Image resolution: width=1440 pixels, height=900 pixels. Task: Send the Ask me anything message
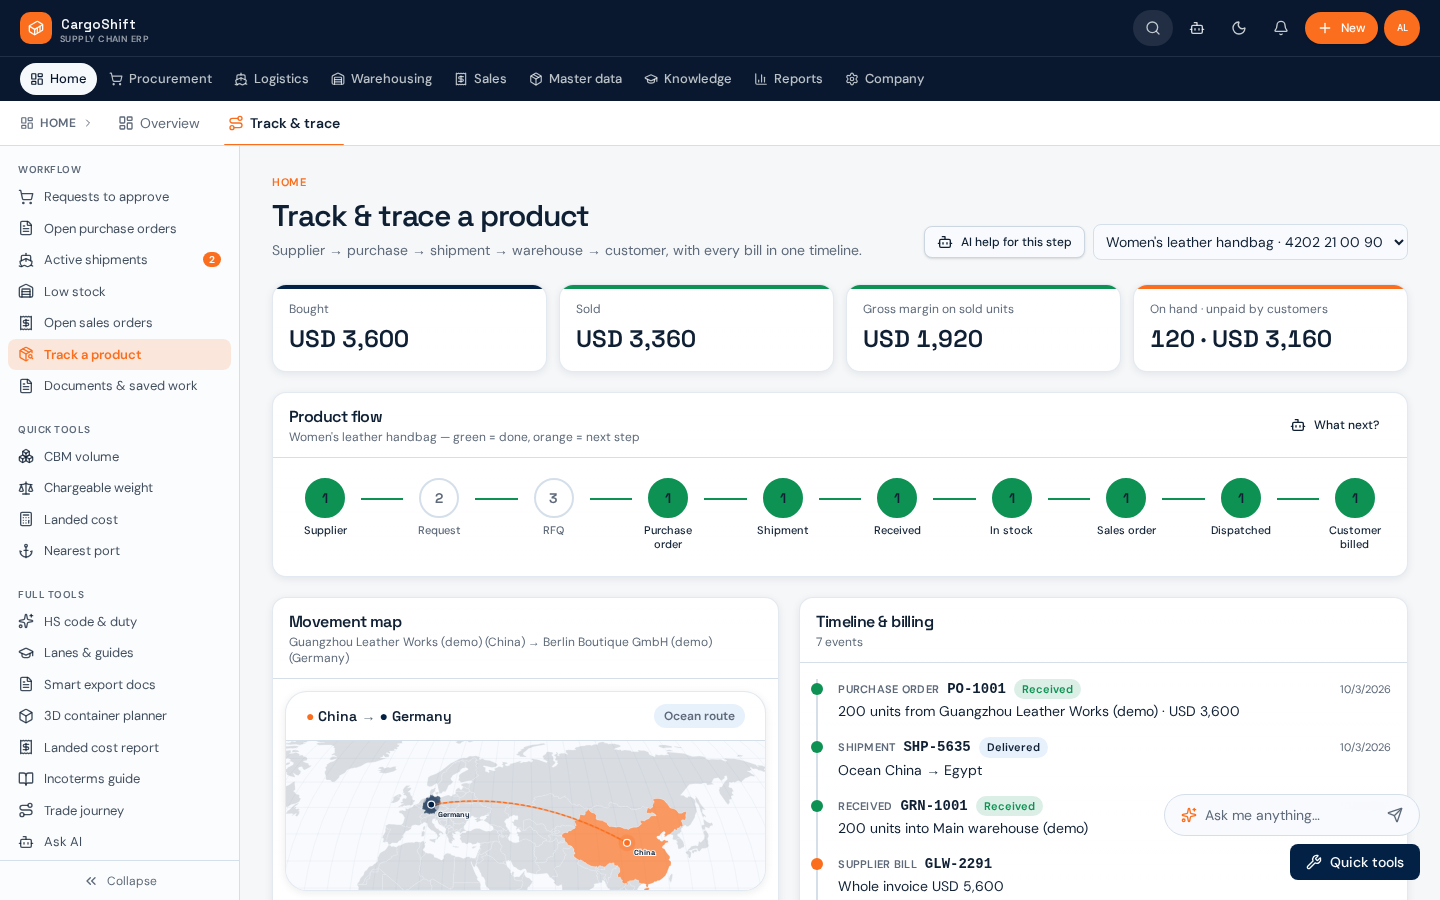pos(1395,815)
